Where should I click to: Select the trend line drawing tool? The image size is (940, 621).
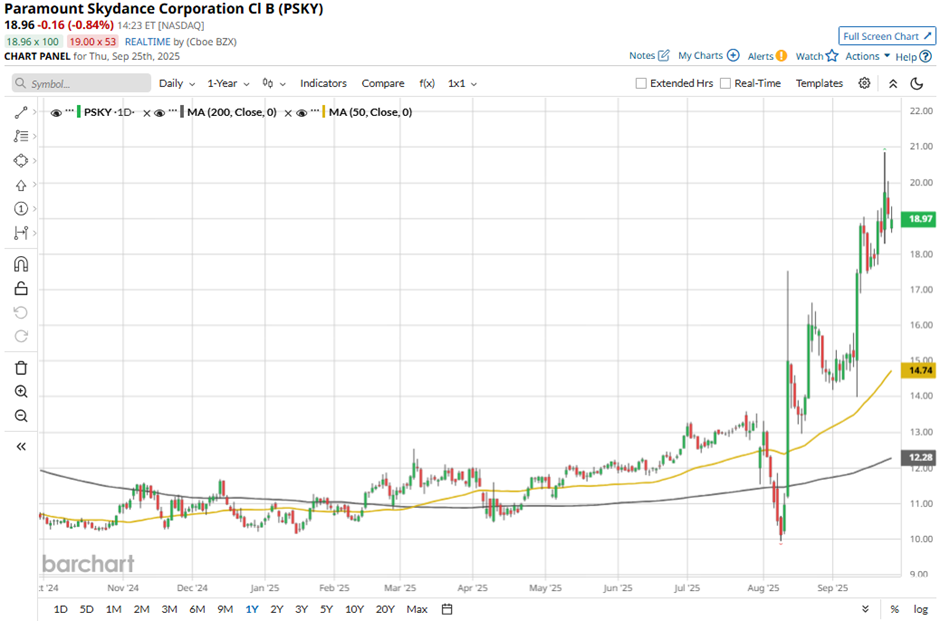click(21, 112)
